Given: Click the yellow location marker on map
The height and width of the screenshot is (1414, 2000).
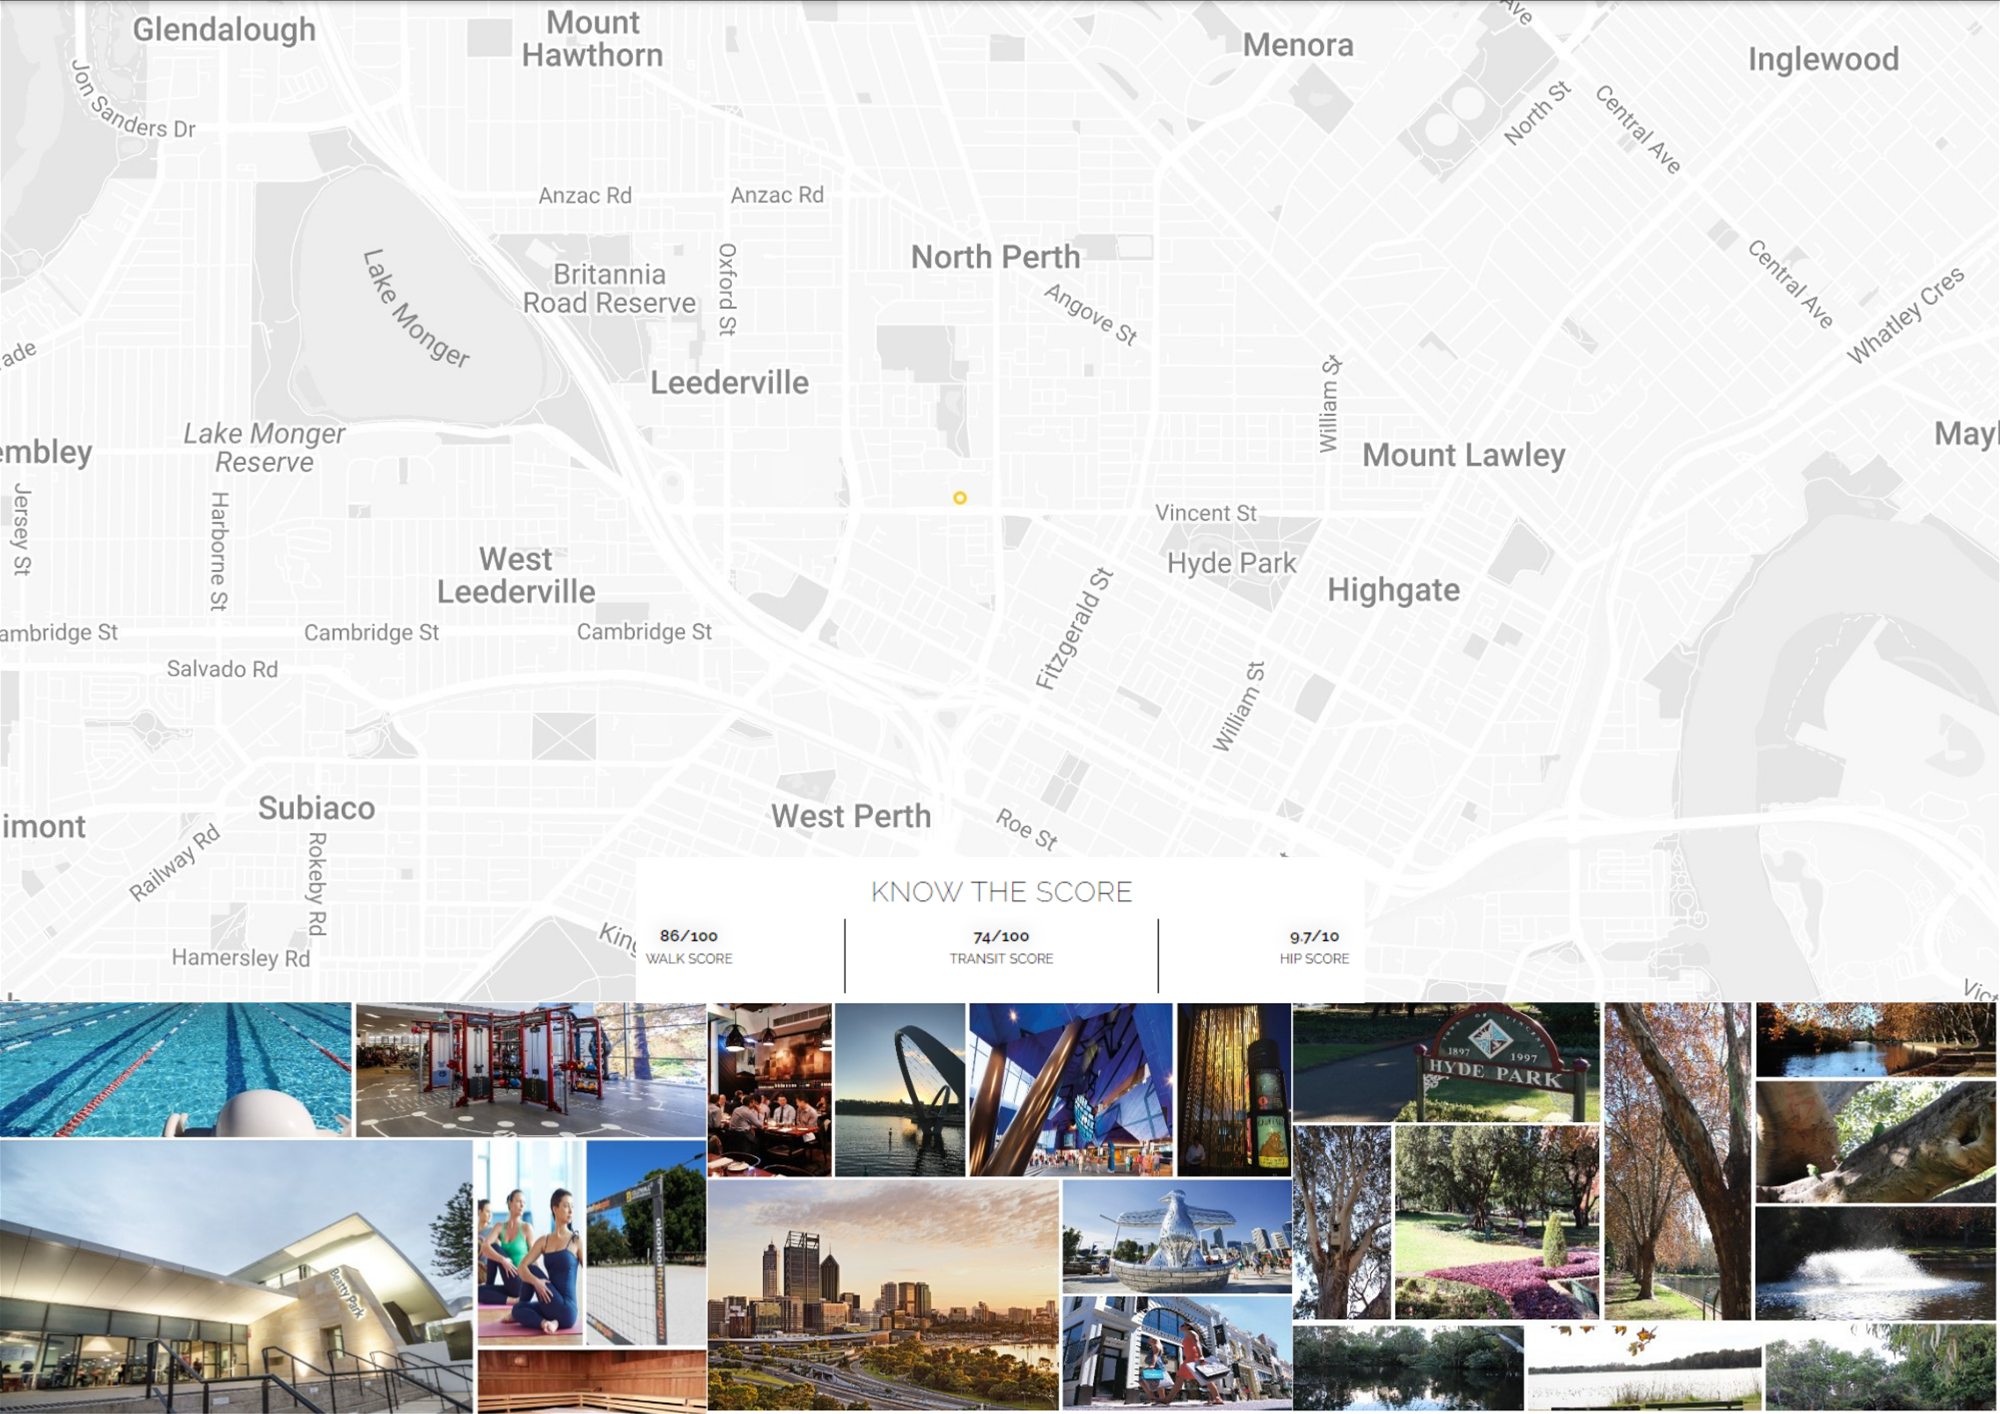Looking at the screenshot, I should tap(959, 498).
